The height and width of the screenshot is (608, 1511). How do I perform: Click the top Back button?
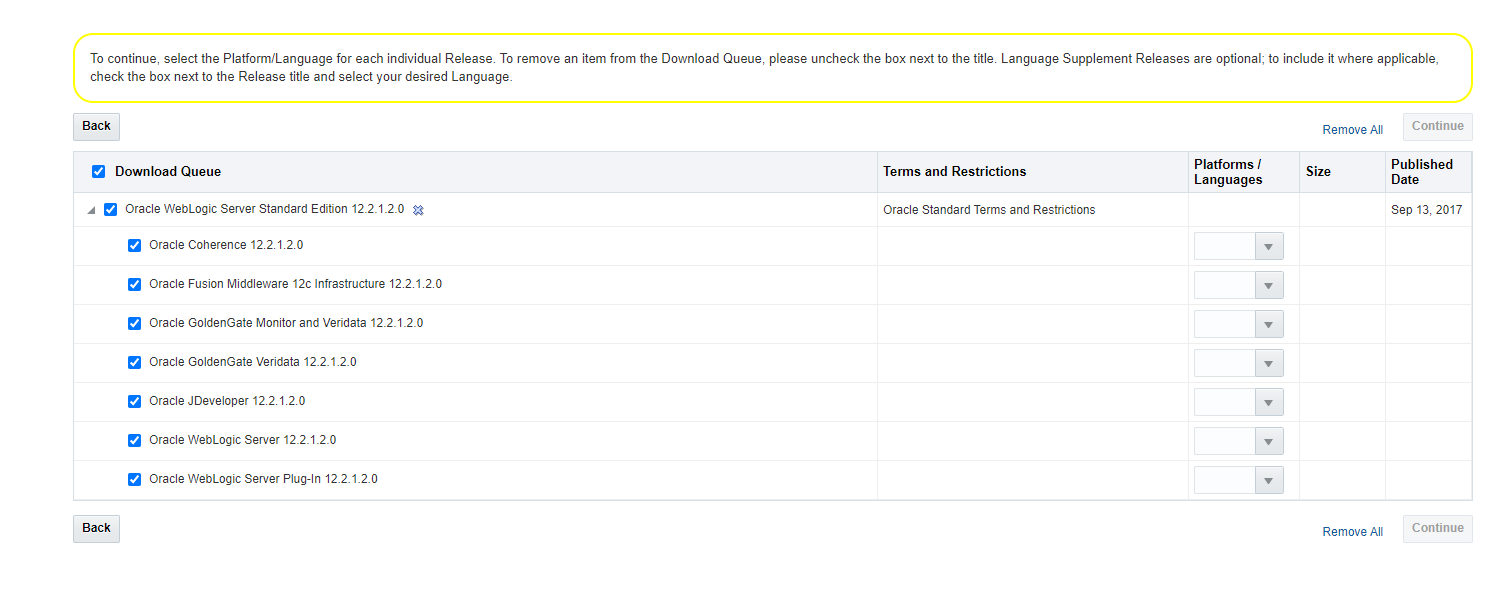tap(96, 127)
